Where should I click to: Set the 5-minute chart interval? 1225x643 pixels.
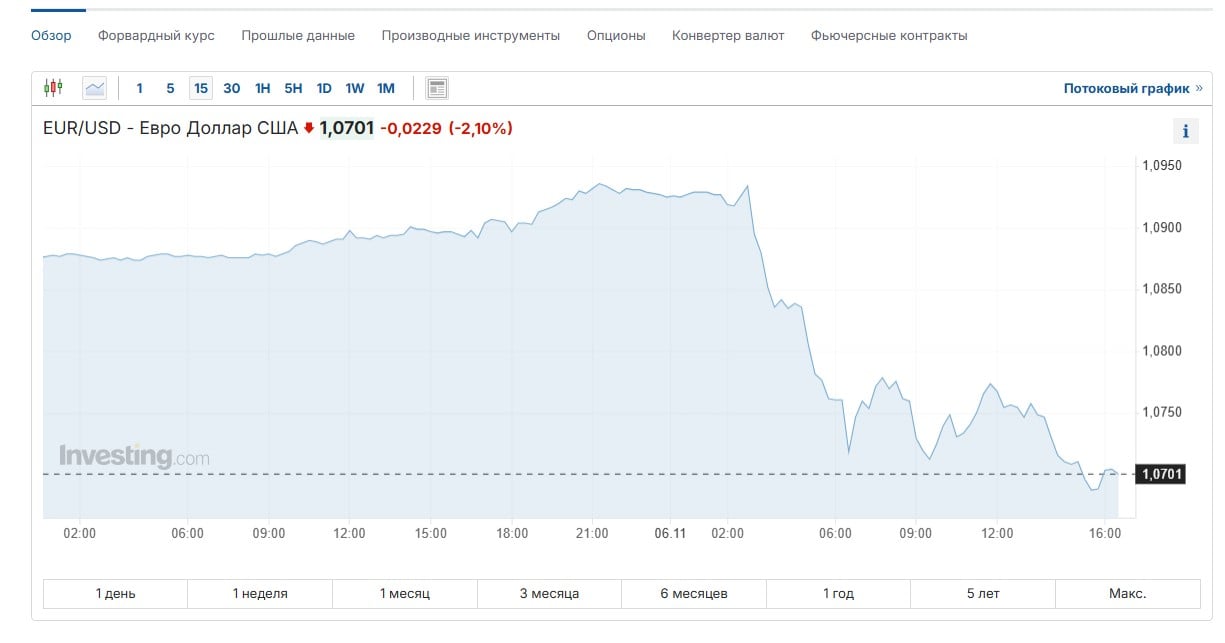coord(170,88)
